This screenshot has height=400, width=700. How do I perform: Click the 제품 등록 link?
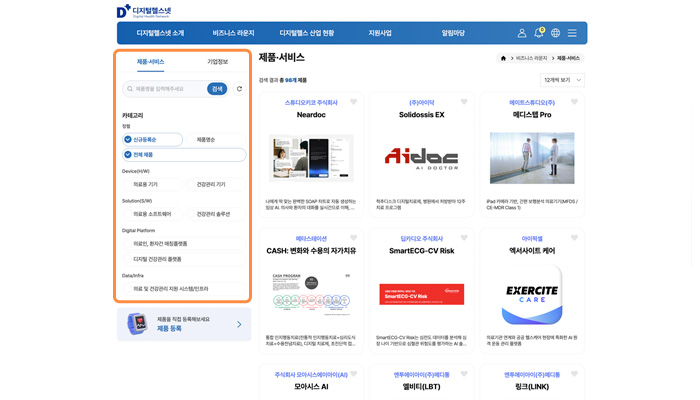click(169, 328)
